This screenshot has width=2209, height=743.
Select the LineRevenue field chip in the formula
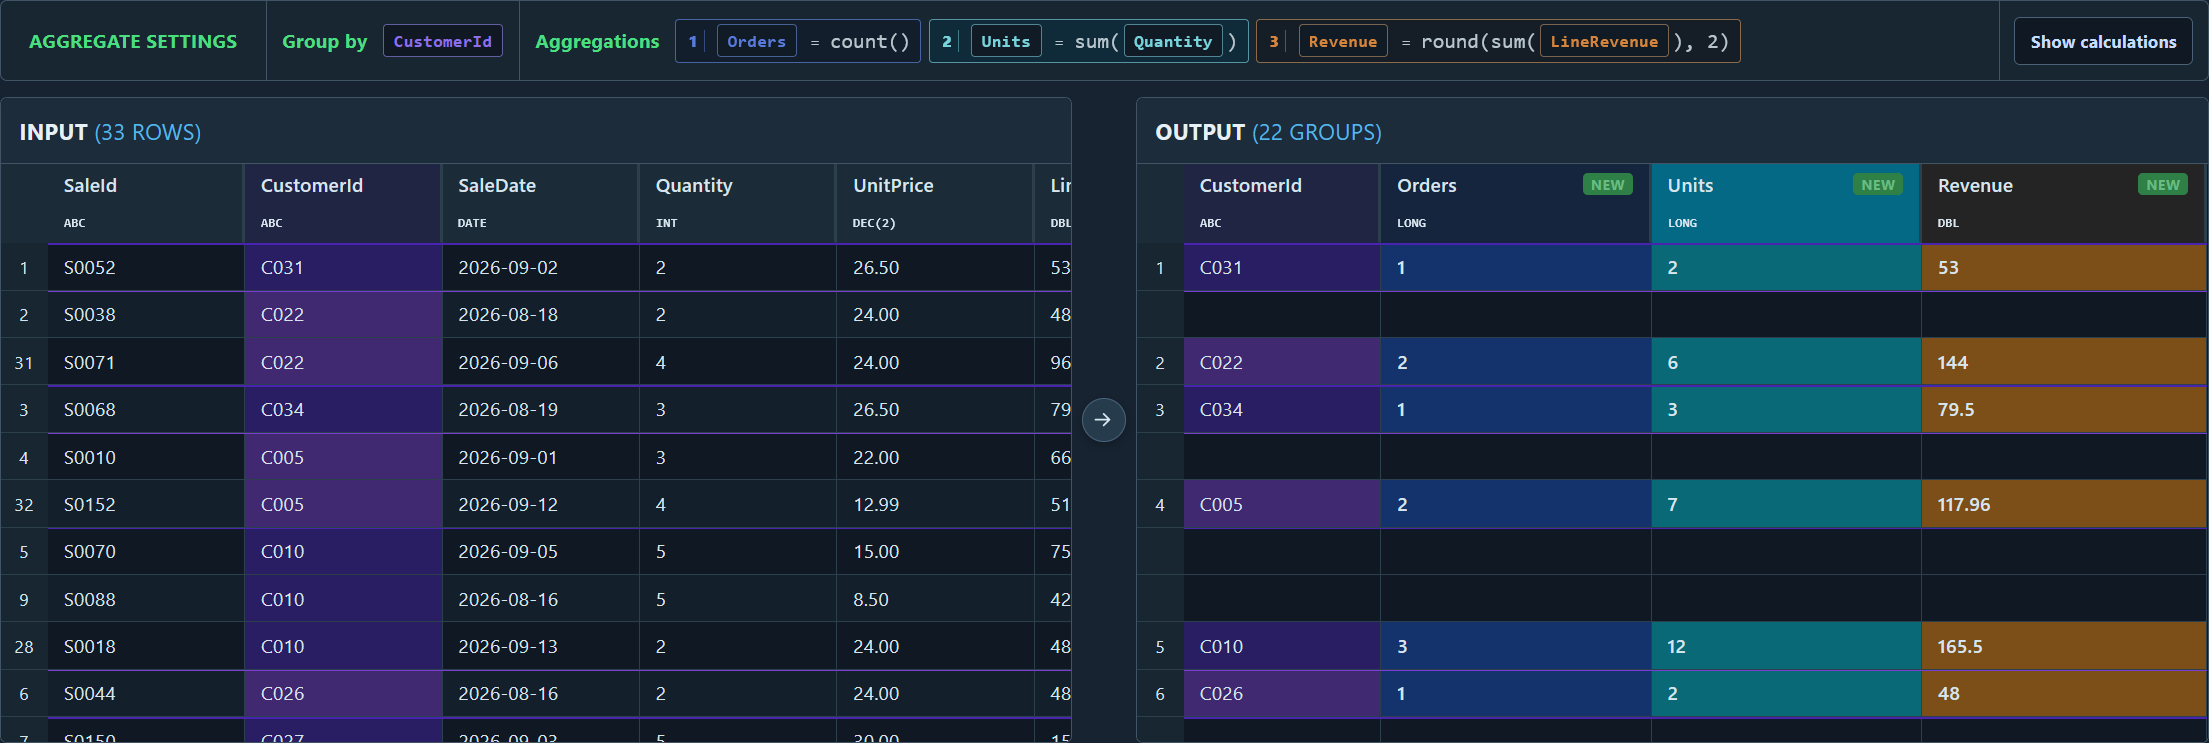(1604, 42)
